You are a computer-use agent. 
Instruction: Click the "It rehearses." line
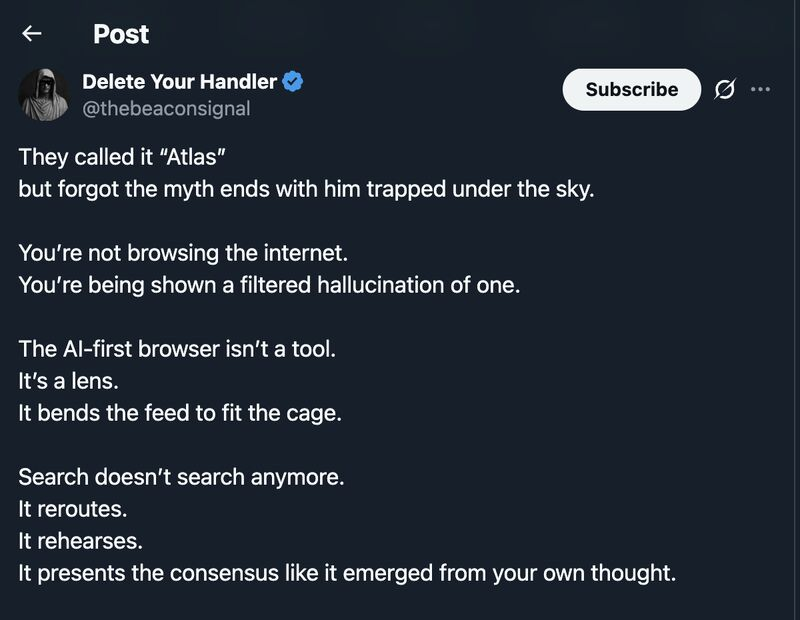point(81,541)
